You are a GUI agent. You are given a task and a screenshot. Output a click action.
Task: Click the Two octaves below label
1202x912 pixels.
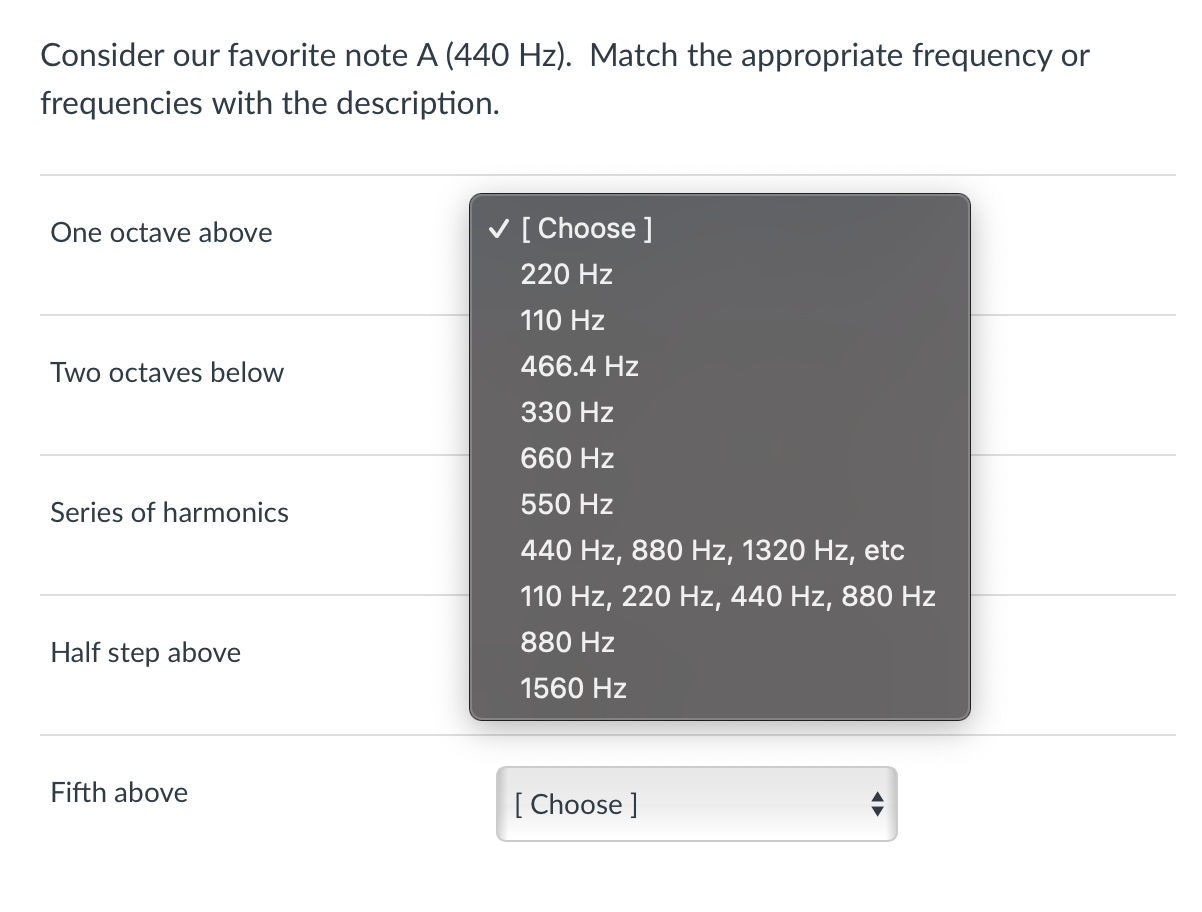166,372
